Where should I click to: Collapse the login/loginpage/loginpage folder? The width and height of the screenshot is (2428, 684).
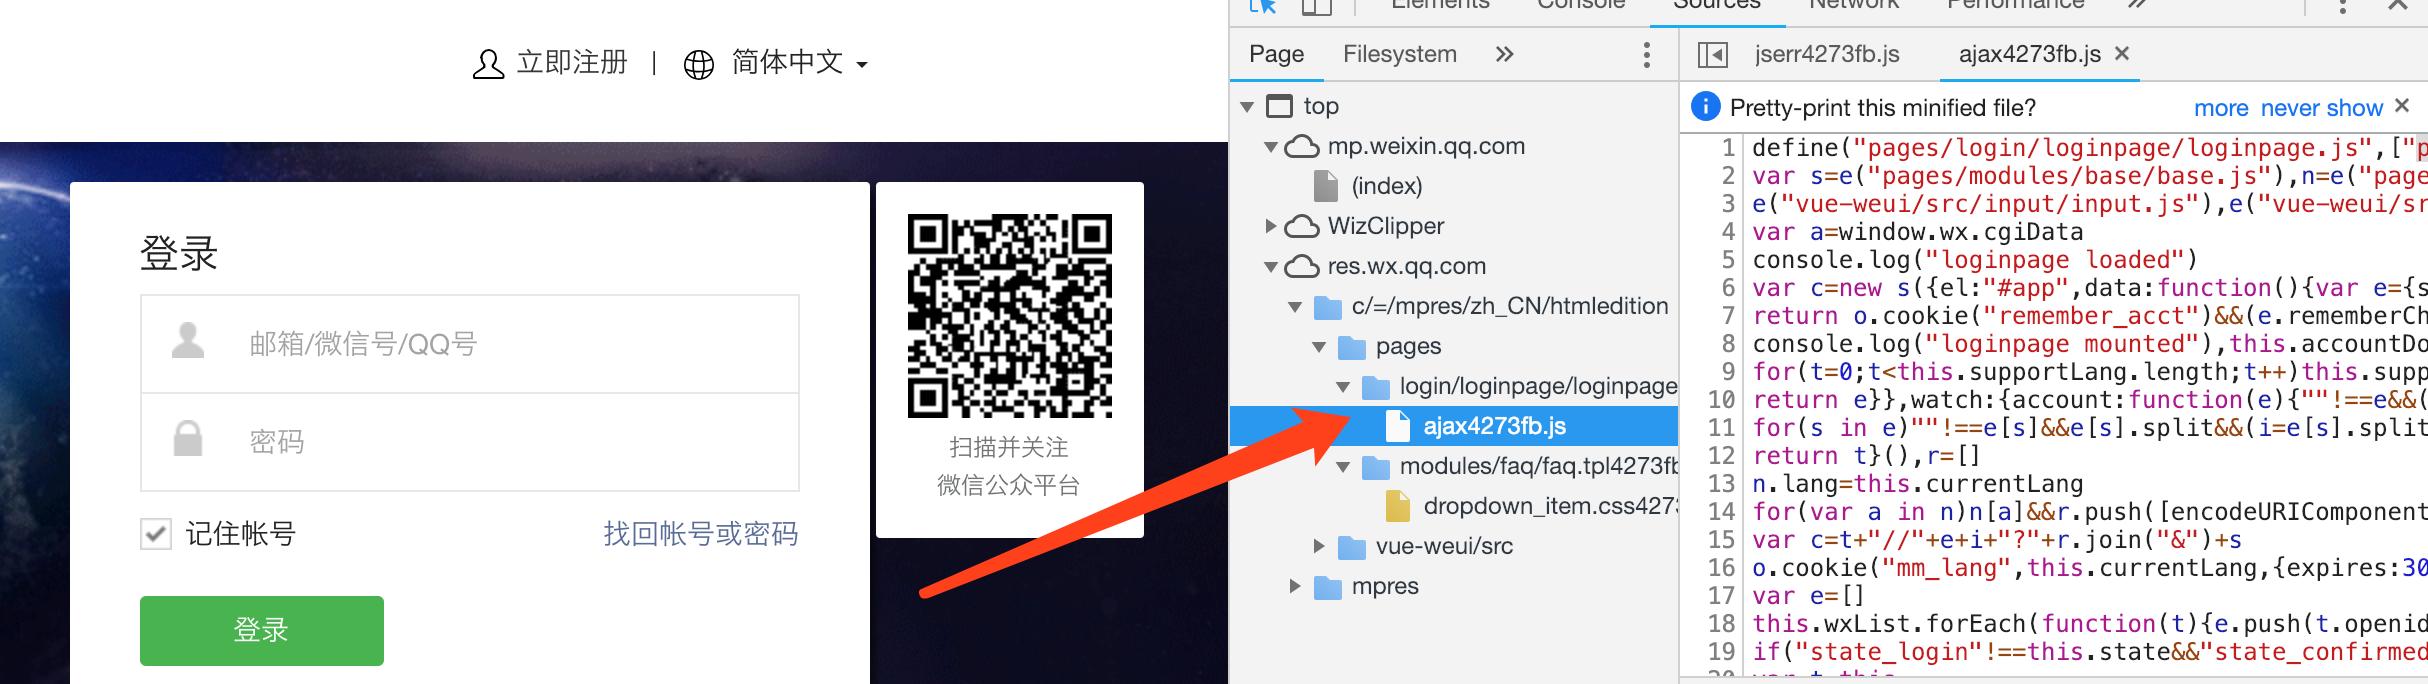point(1343,387)
